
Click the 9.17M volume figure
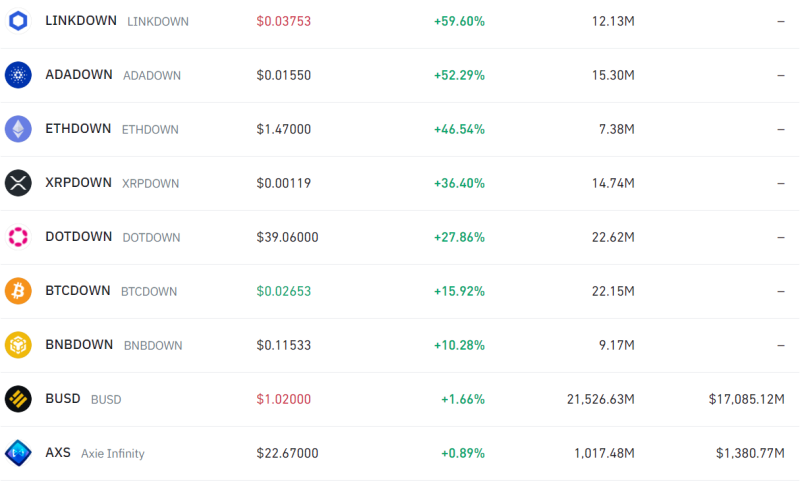(617, 346)
